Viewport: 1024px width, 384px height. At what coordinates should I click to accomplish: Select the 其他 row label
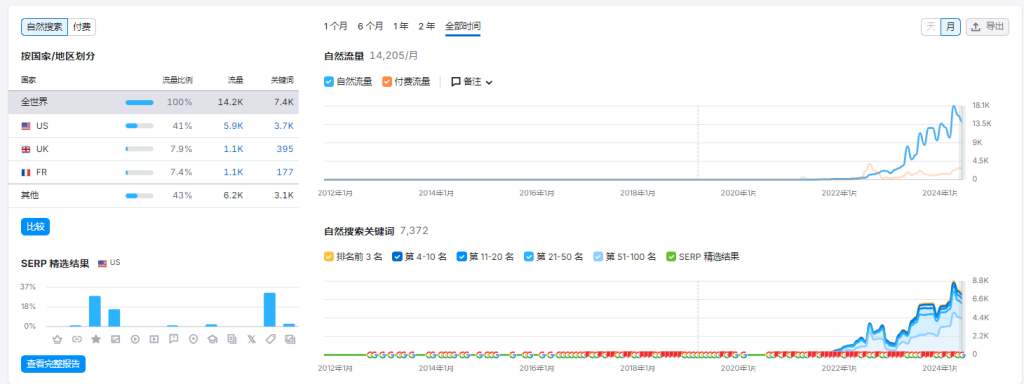click(29, 196)
